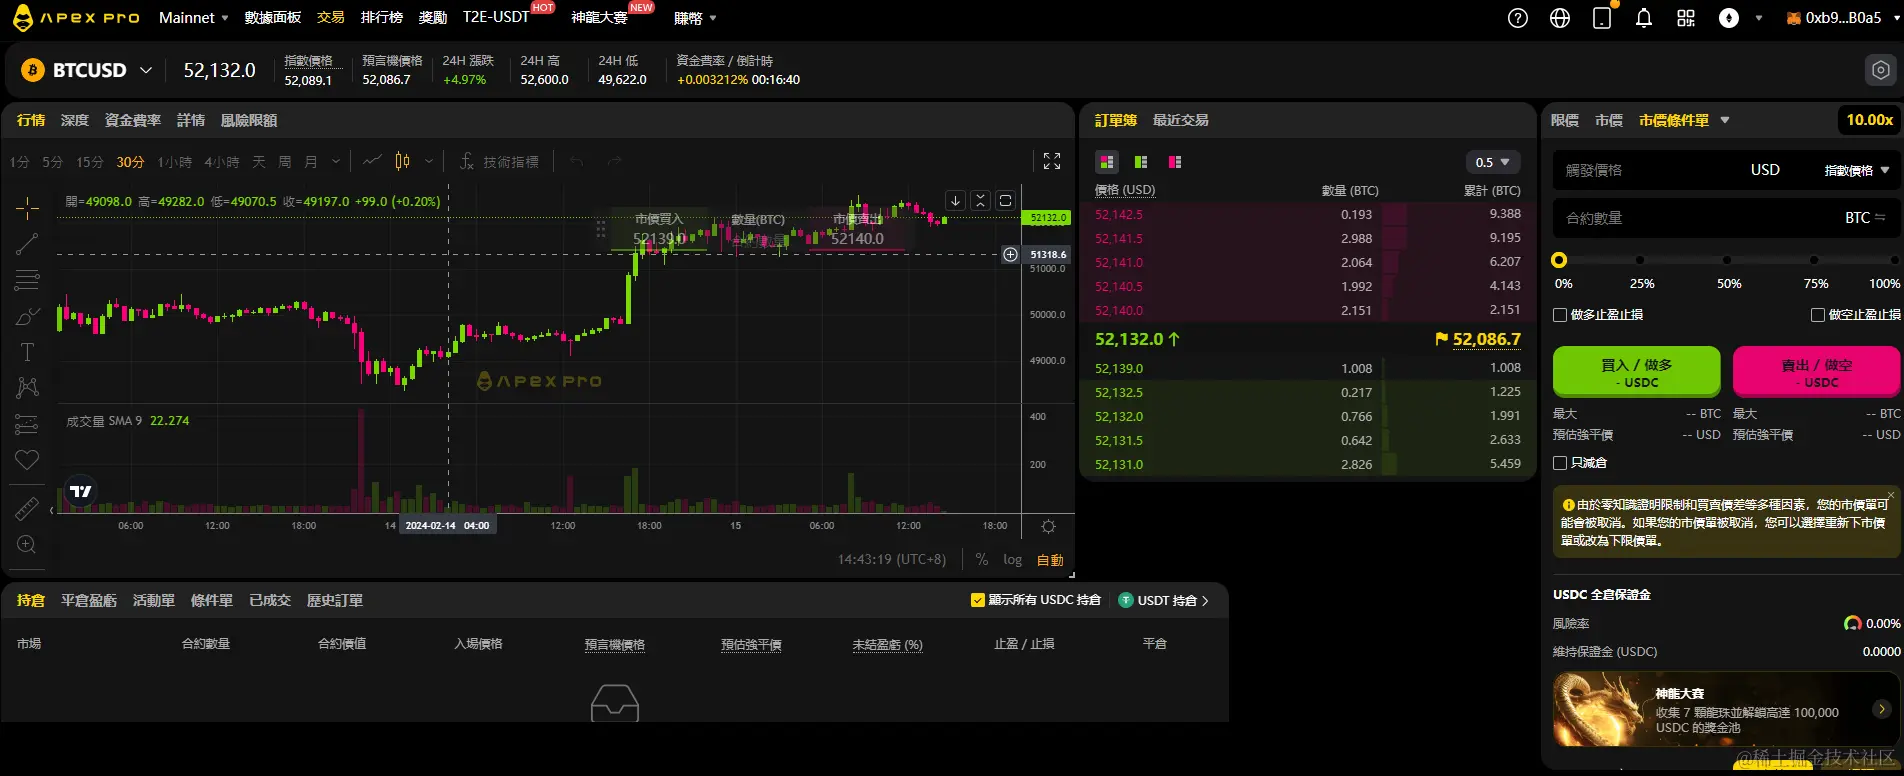Open chart settings gear icon

[1048, 526]
